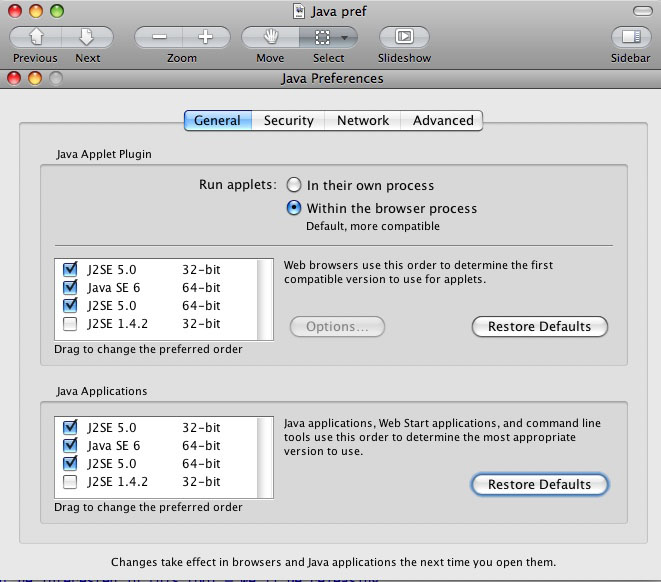Screen dimensions: 661x582
Task: Select J2SE 1.4.2 row in applet list
Action: click(x=156, y=324)
